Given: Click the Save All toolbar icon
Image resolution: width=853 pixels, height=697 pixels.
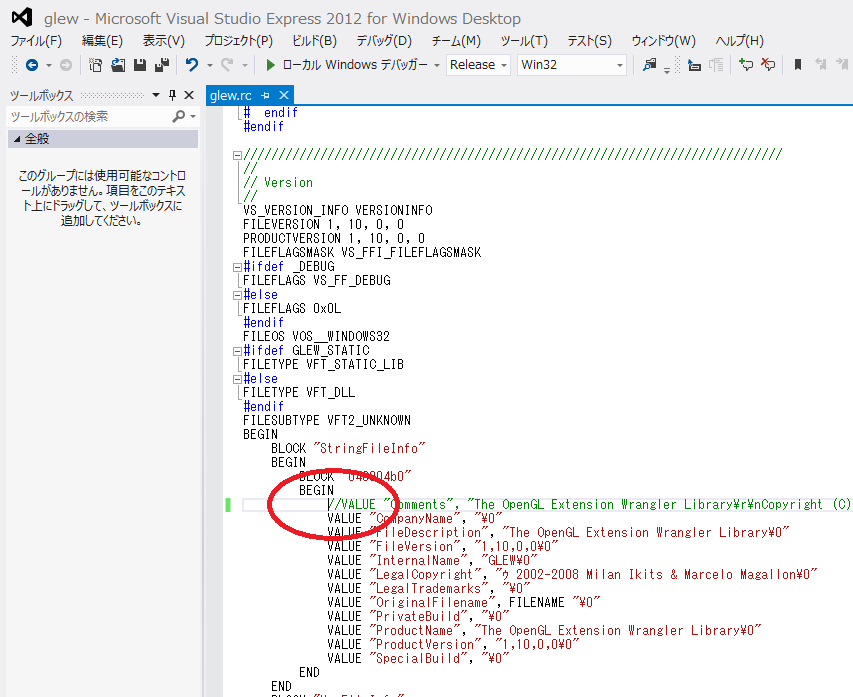Looking at the screenshot, I should click(162, 65).
